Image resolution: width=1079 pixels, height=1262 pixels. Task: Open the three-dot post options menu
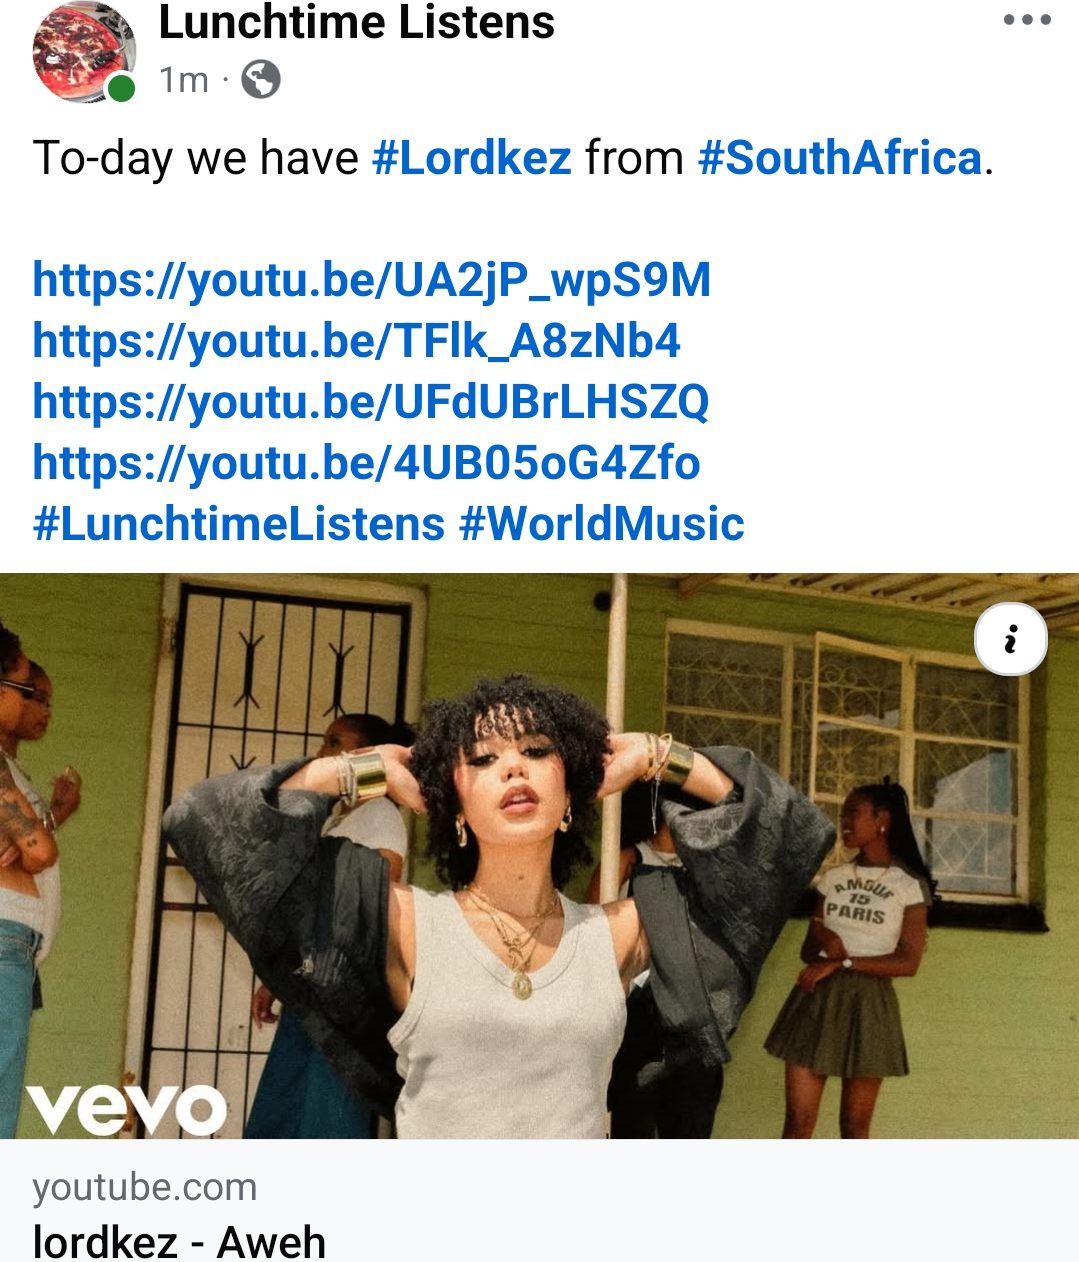coord(1027,20)
